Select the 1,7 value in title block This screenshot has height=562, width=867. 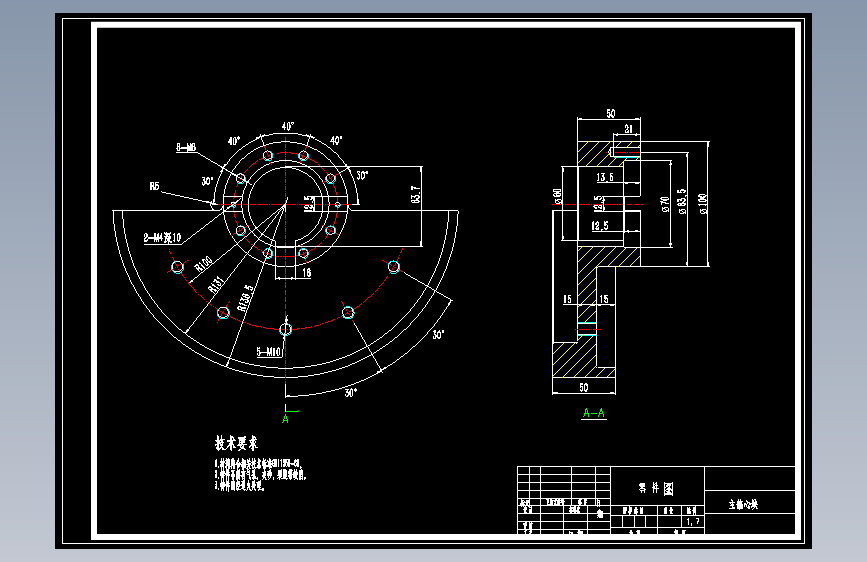click(693, 521)
